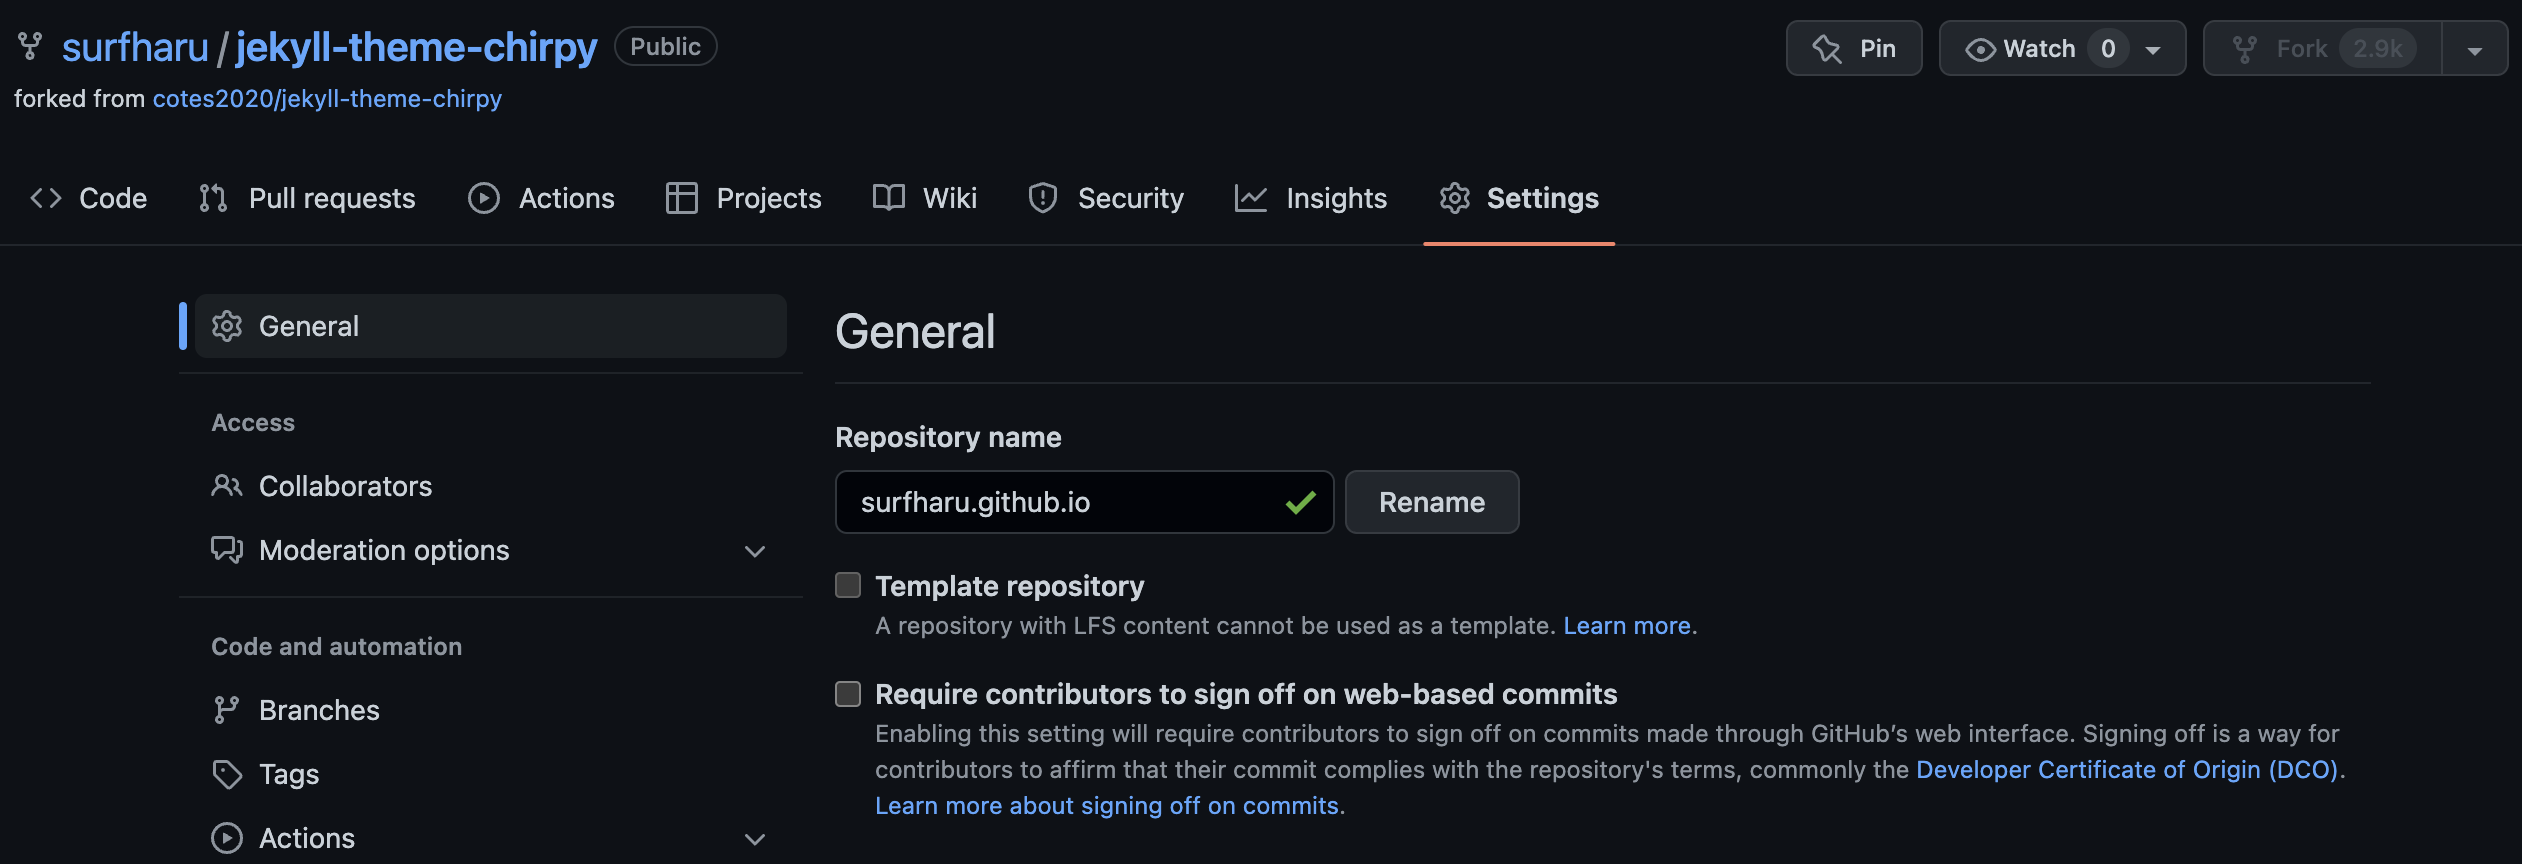The height and width of the screenshot is (864, 2522).
Task: Open the cotes2020/jekyll-theme-chirpy upstream link
Action: [327, 99]
